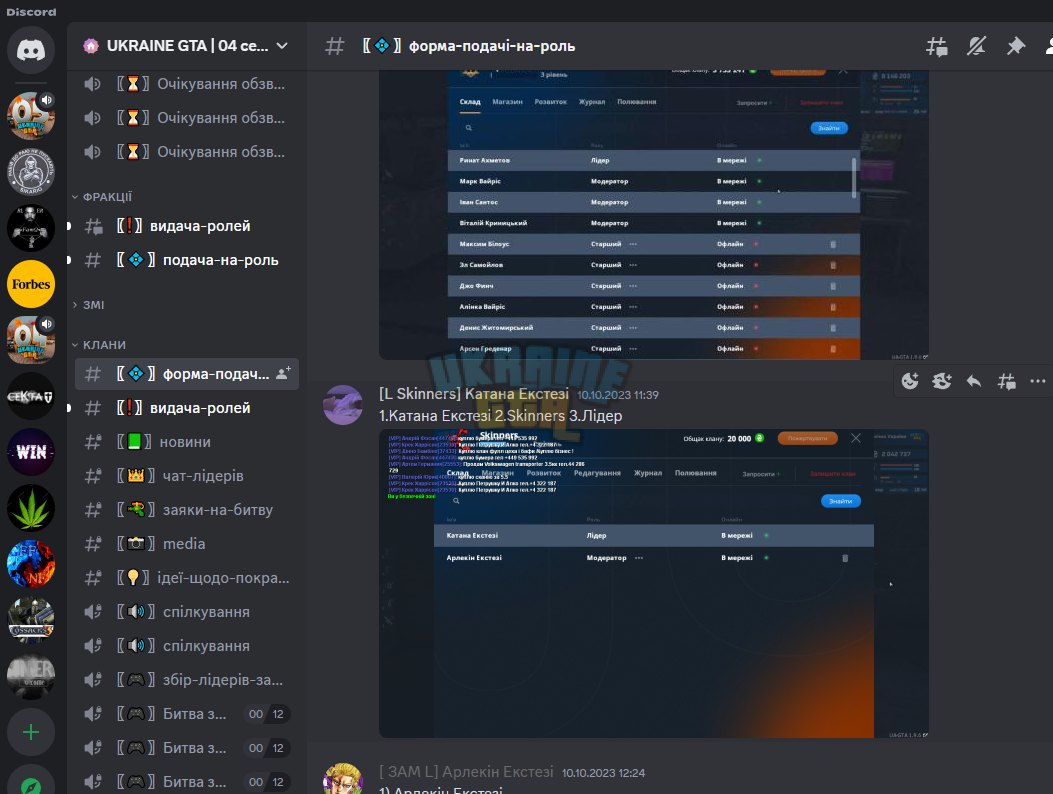The image size is (1053, 794).
Task: Join the first спілкування voice channel
Action: coord(187,612)
